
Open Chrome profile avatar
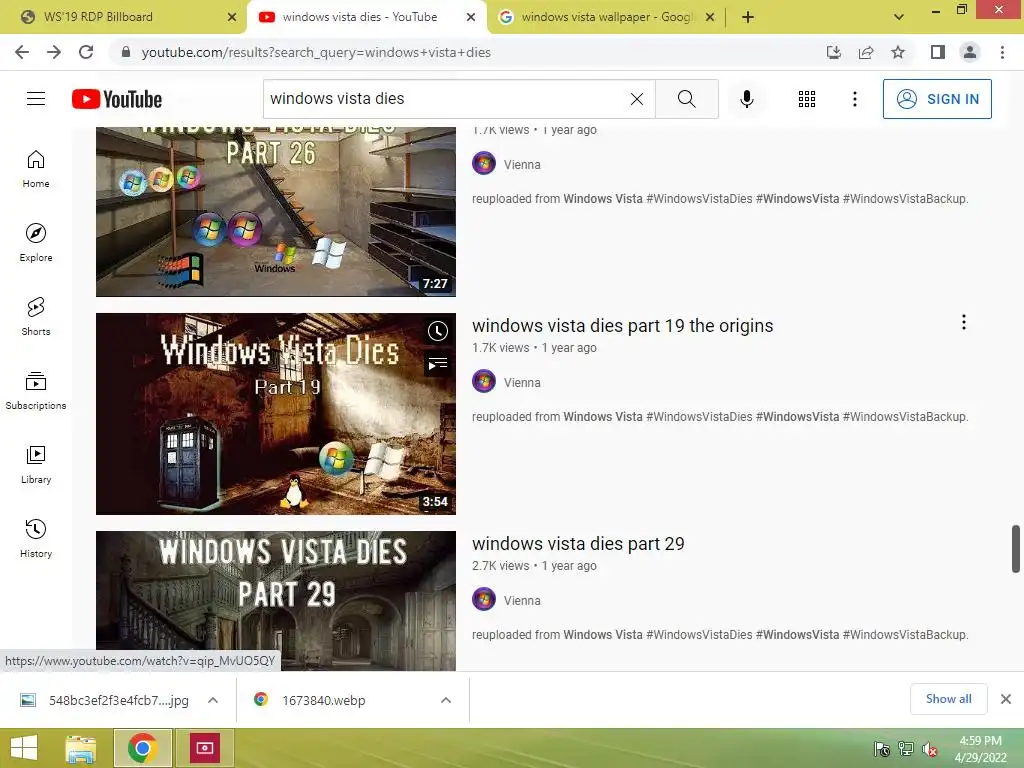pos(970,52)
